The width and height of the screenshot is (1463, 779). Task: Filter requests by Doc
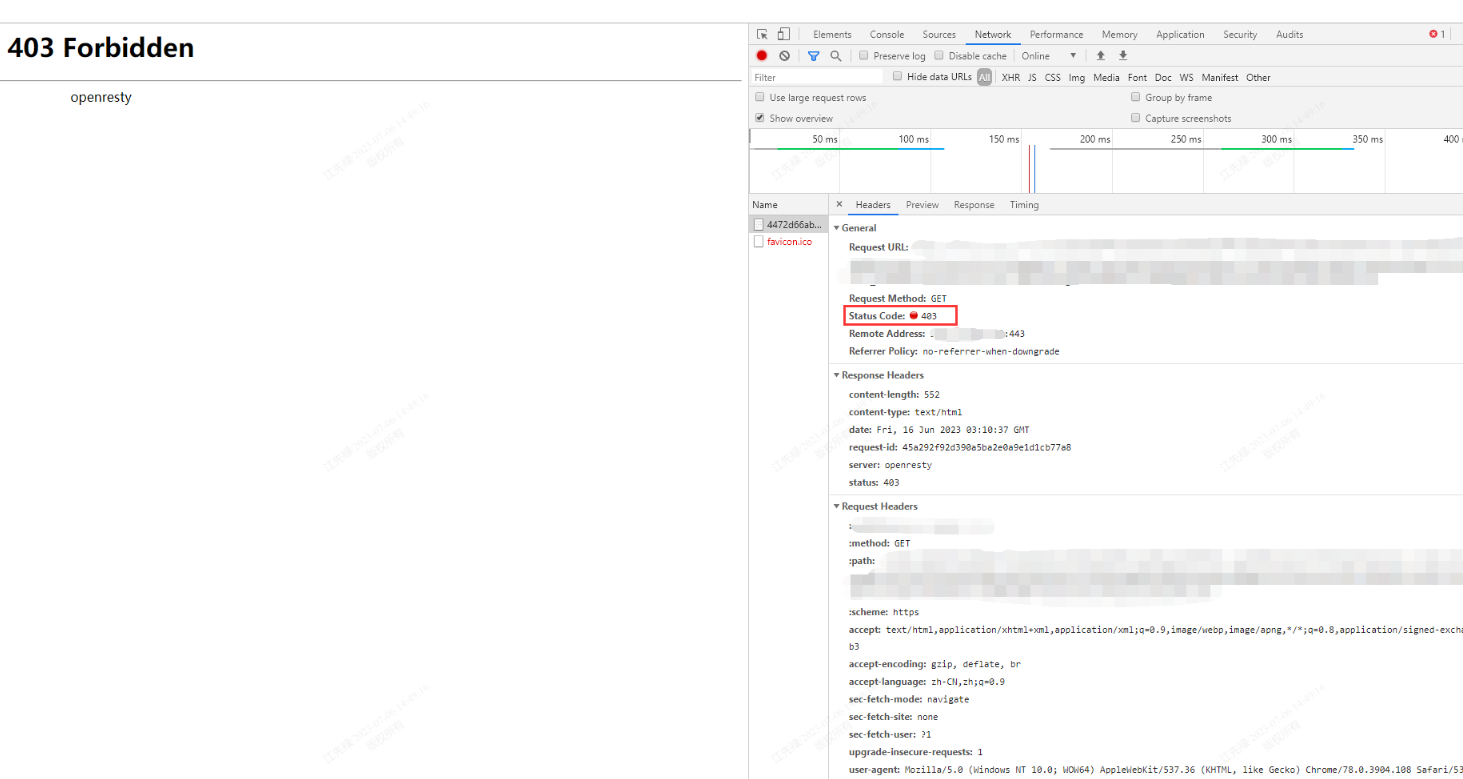point(1163,77)
